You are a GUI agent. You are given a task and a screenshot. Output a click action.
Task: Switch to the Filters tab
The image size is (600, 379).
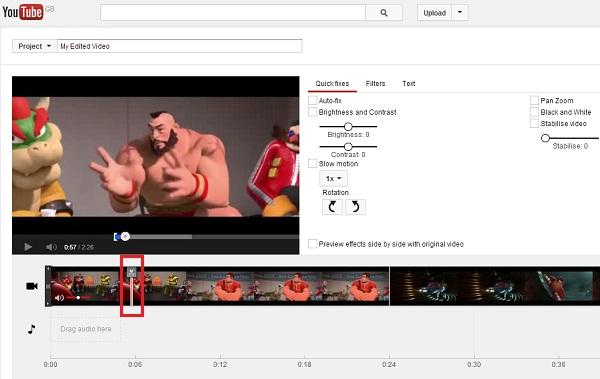coord(375,83)
